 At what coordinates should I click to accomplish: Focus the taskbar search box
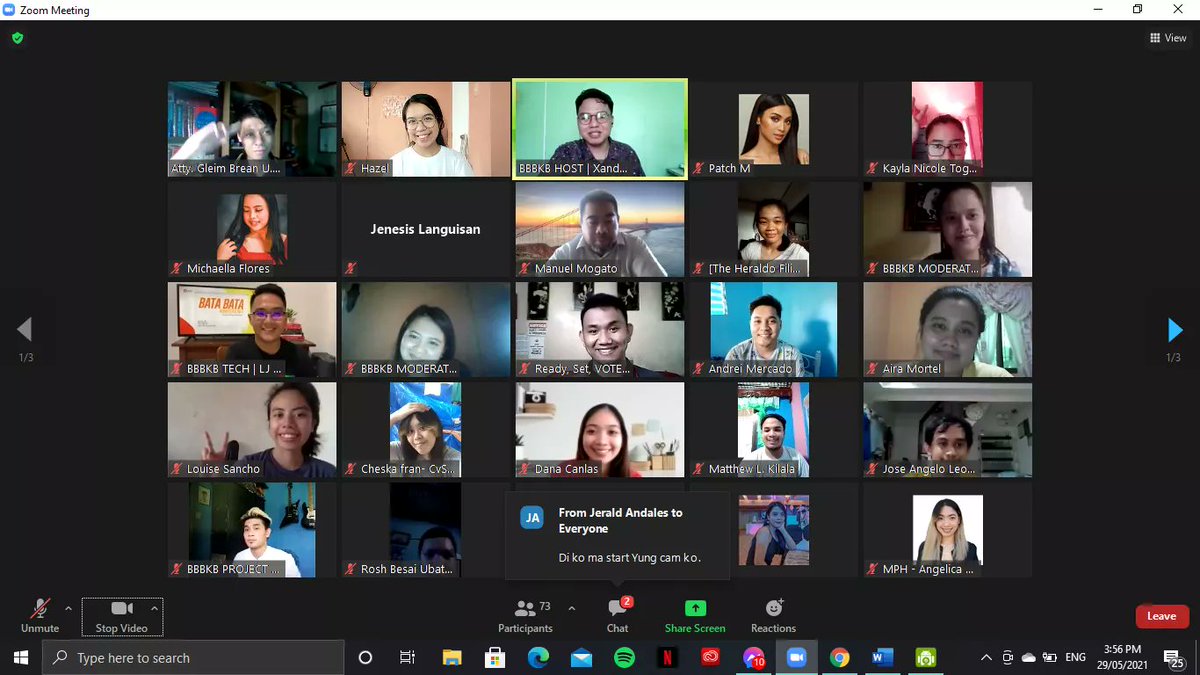(x=193, y=657)
